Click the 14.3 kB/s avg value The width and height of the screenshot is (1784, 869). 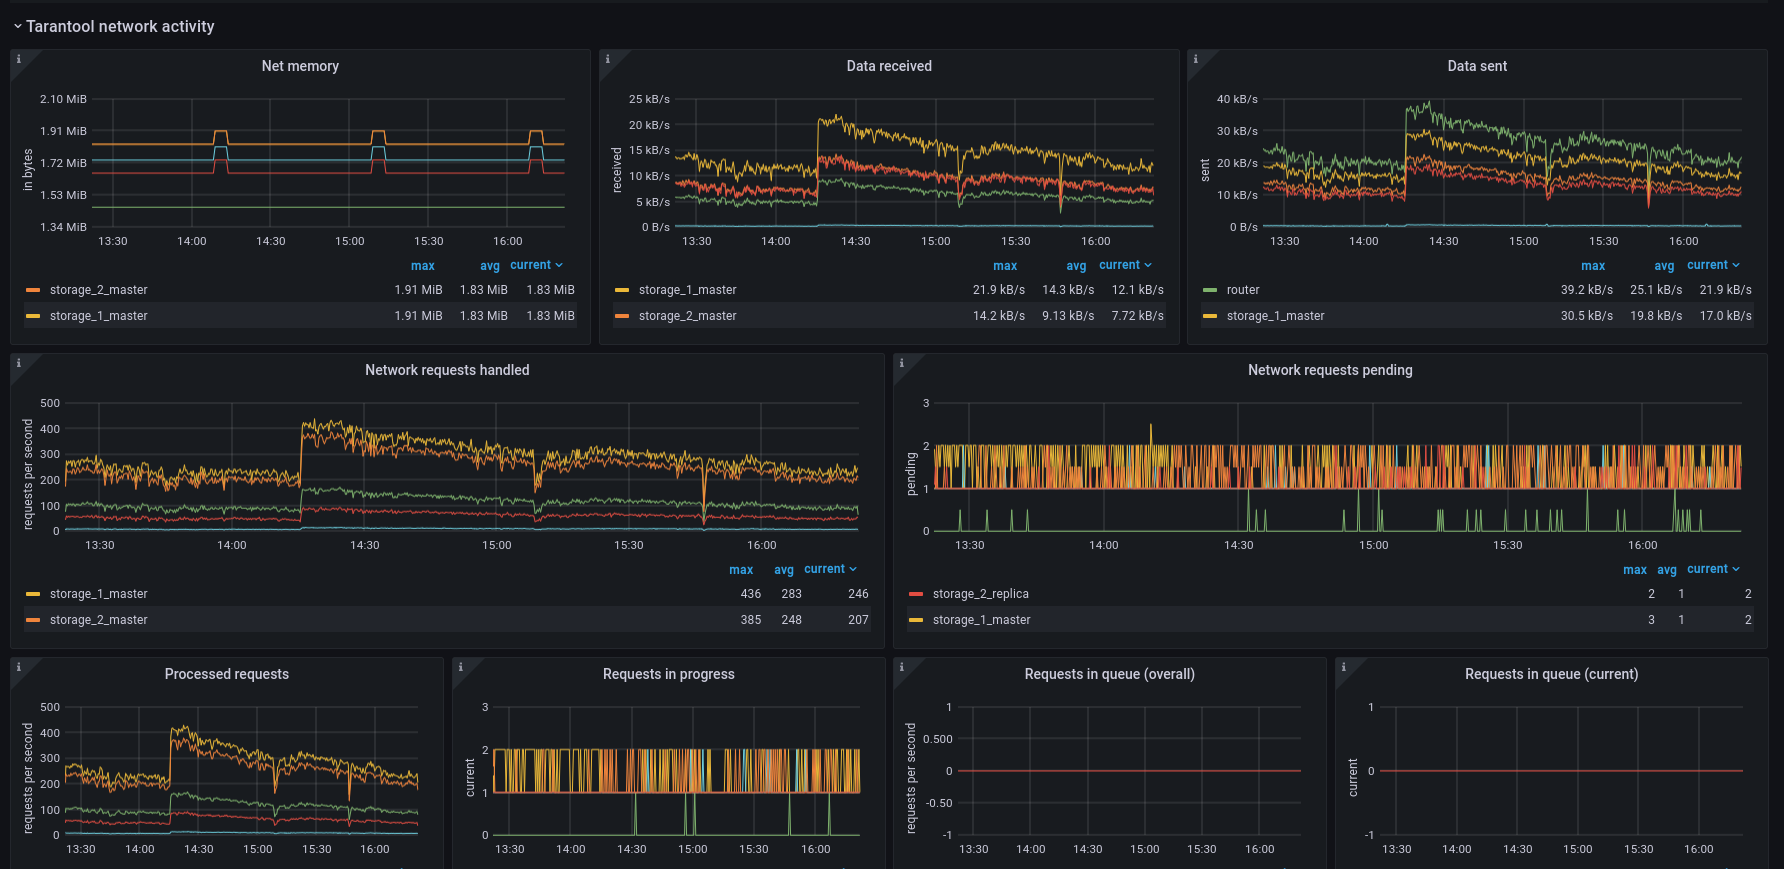(x=1068, y=290)
